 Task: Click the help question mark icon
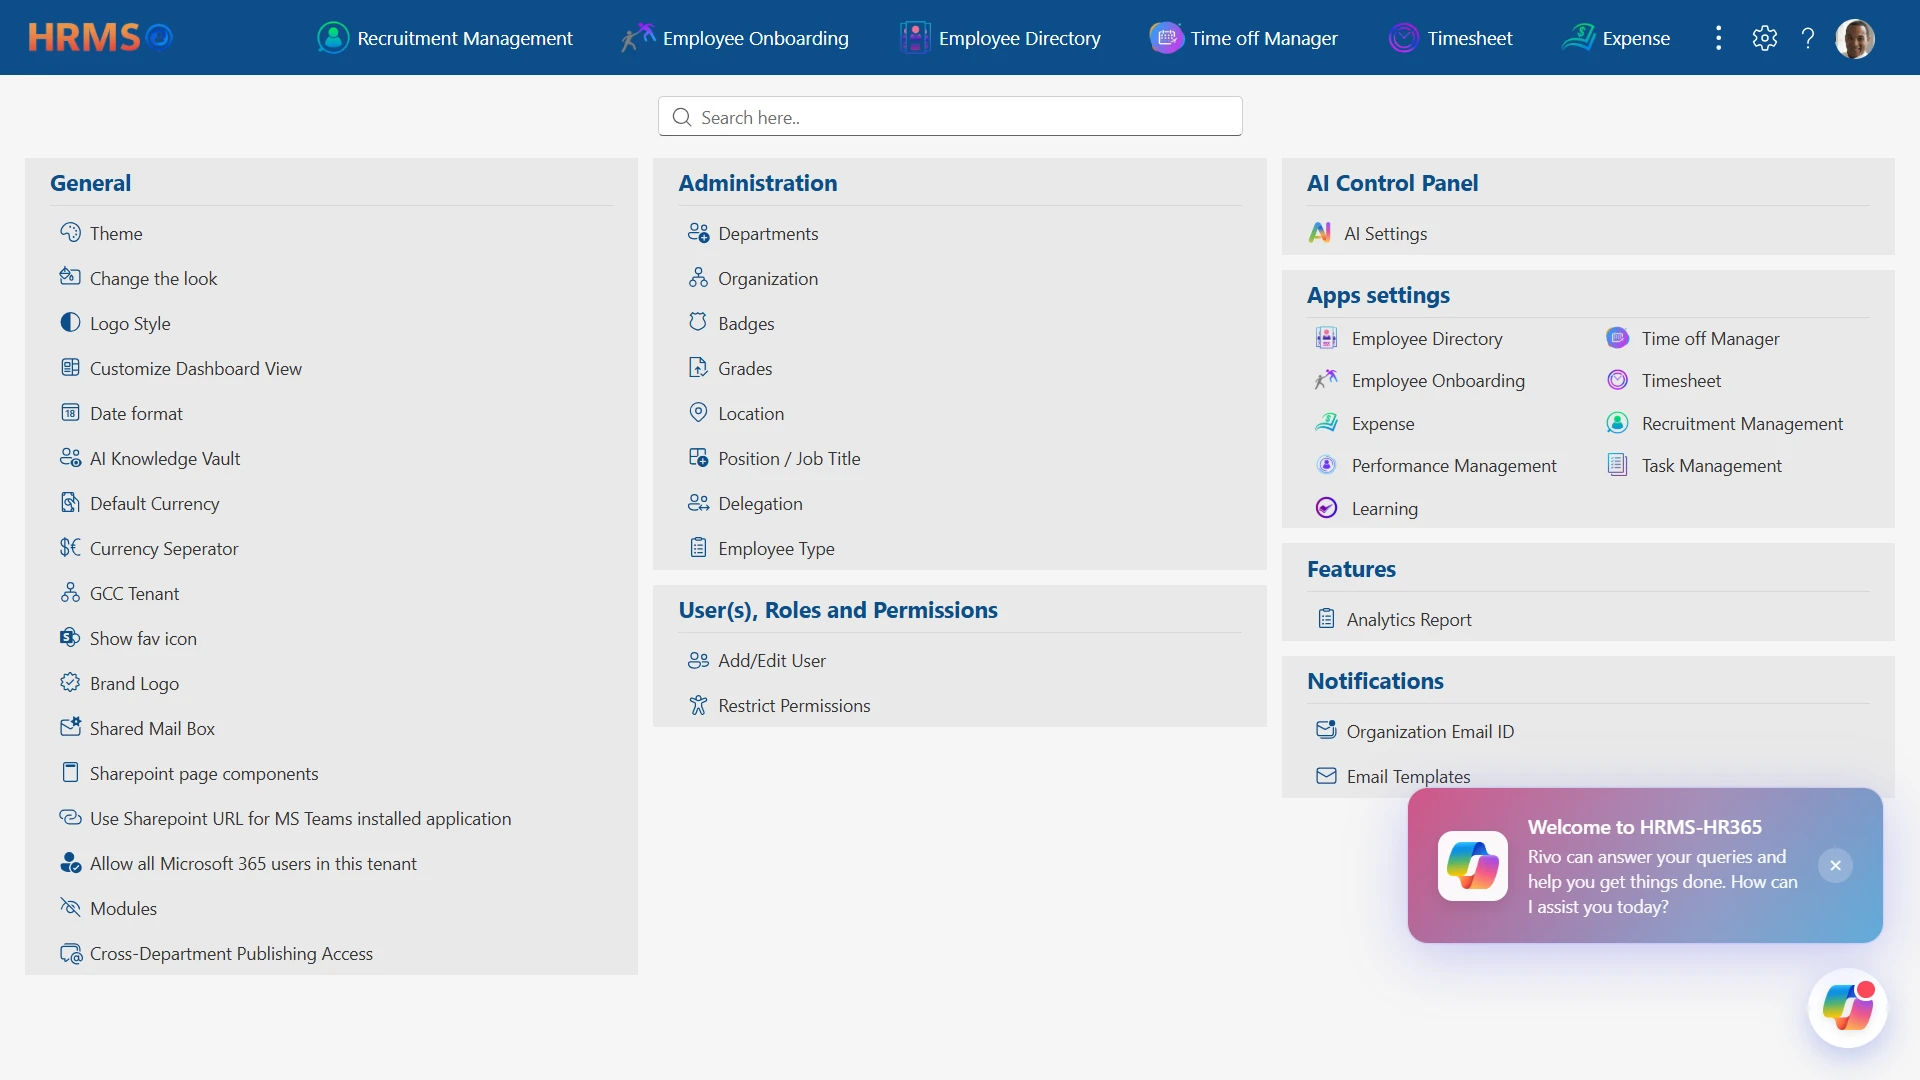click(1808, 38)
